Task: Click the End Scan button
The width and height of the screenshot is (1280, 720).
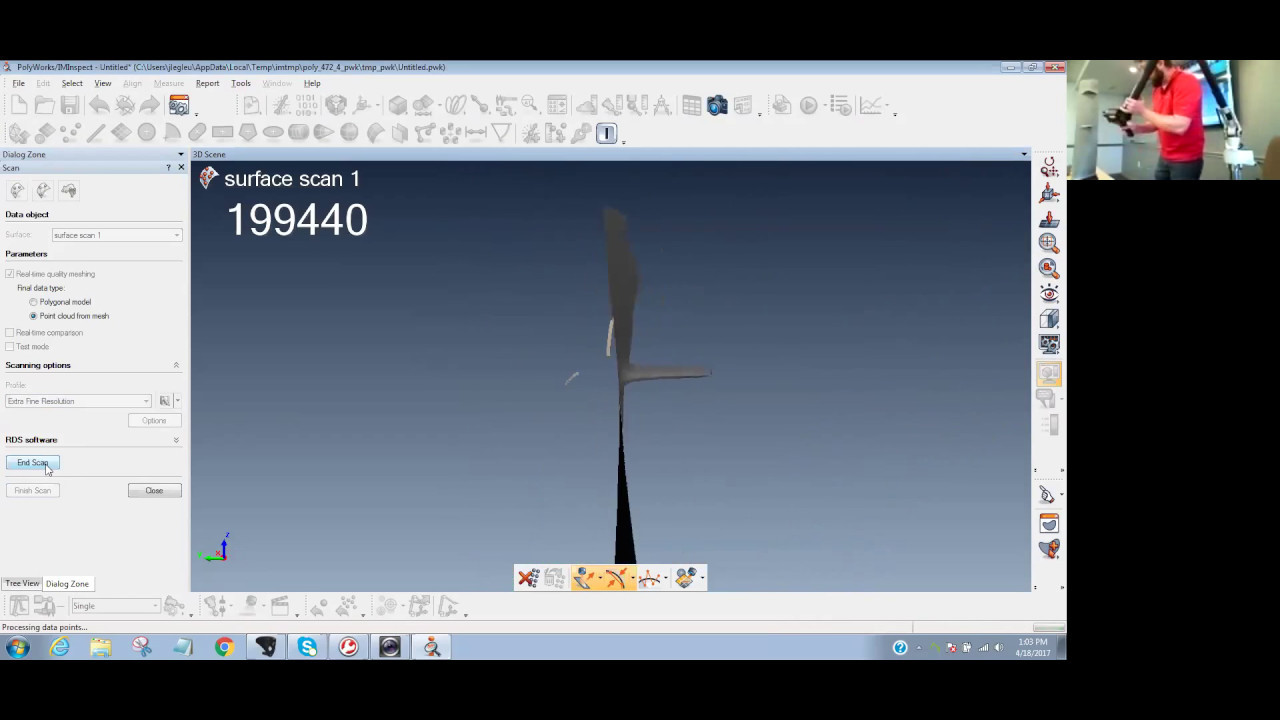Action: coord(32,462)
